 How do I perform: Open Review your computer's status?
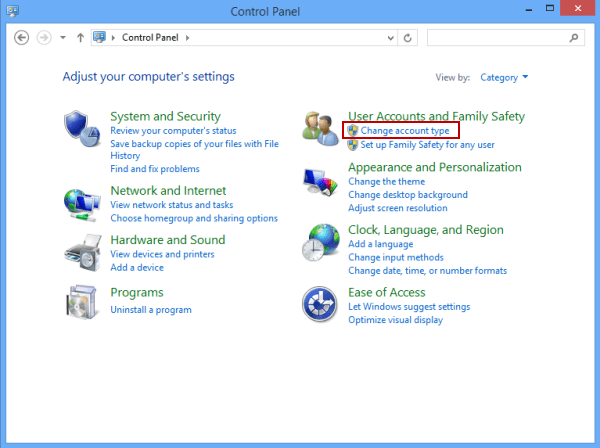click(173, 130)
